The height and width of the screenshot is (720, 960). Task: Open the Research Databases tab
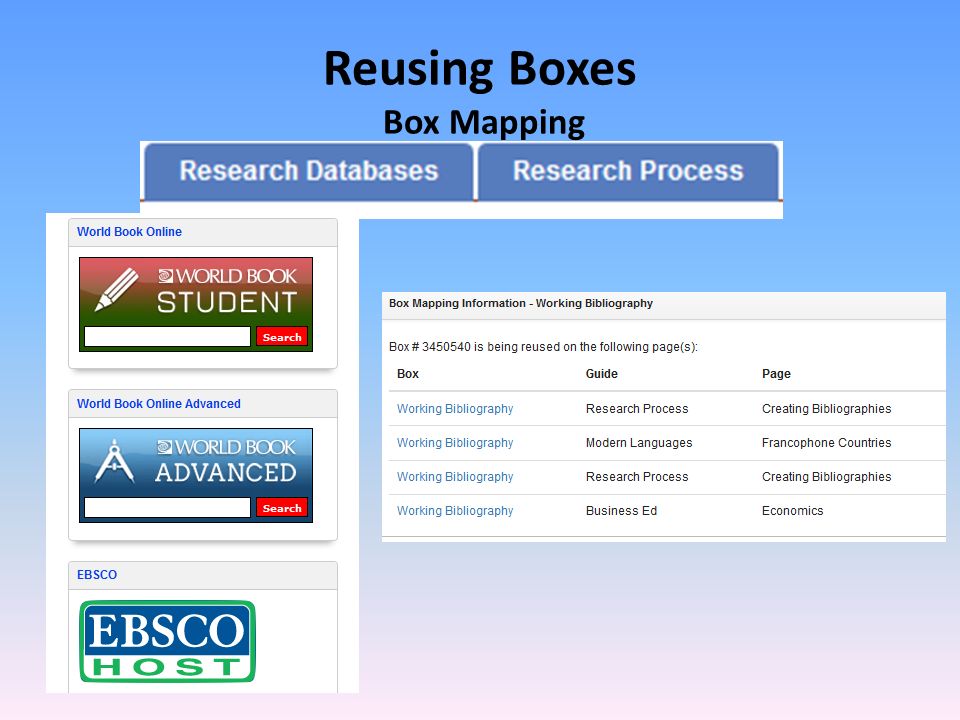coord(309,171)
